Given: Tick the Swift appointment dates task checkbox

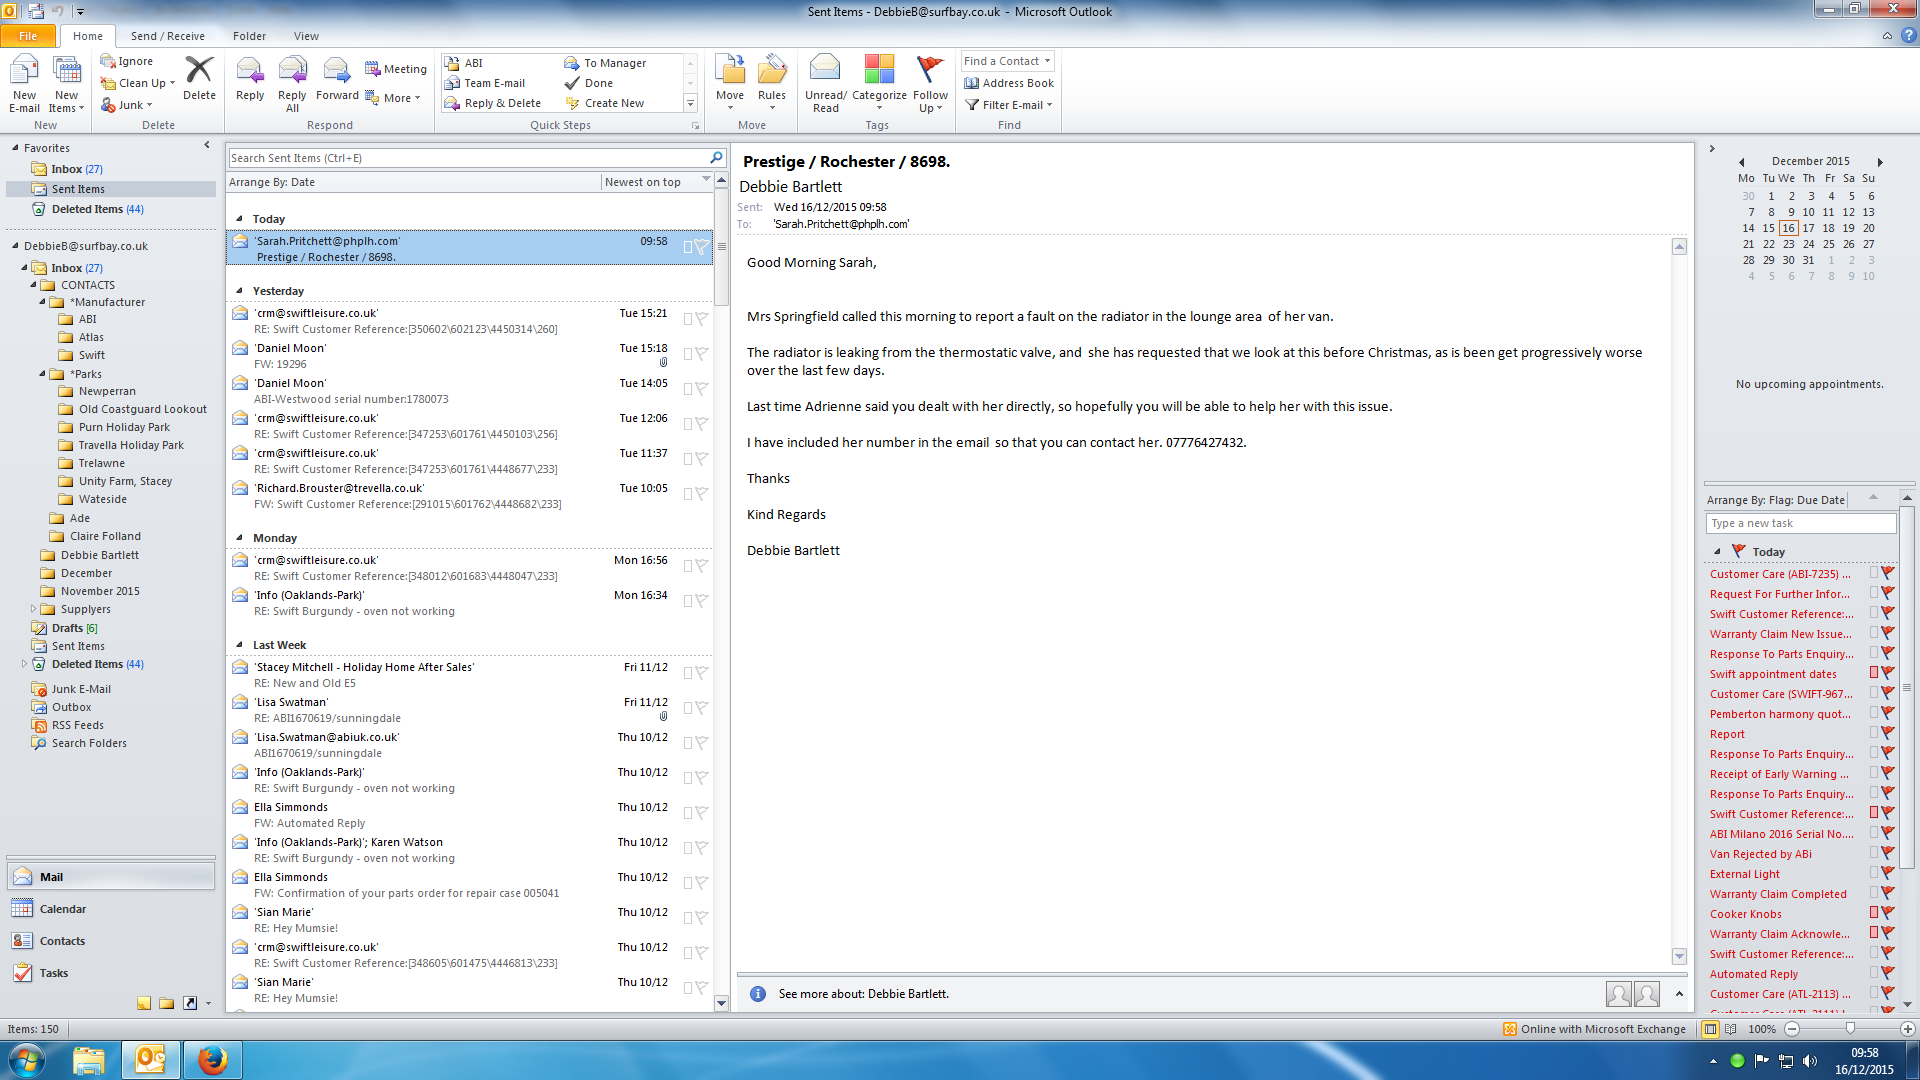Looking at the screenshot, I should click(1874, 673).
